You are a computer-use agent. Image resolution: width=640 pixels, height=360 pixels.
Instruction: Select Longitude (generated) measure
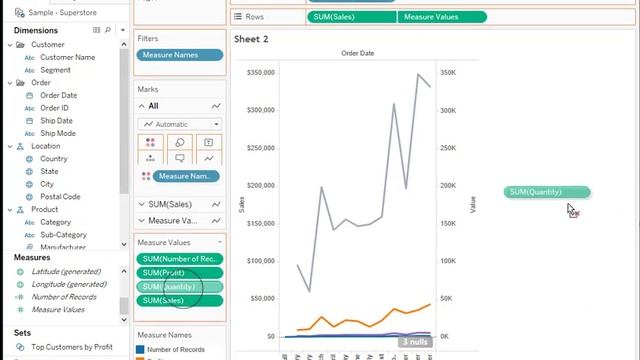pos(69,284)
